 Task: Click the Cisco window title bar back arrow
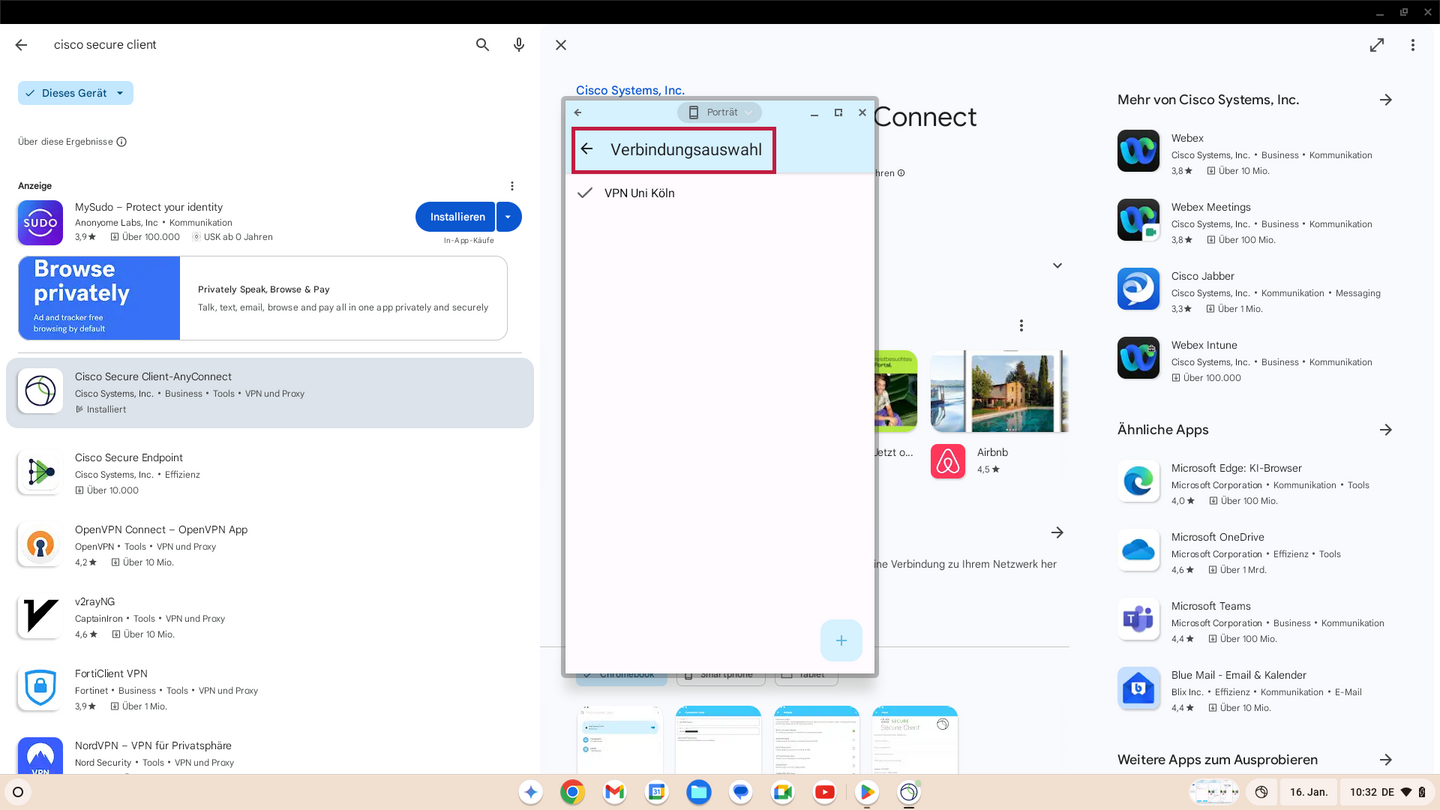pyautogui.click(x=578, y=112)
